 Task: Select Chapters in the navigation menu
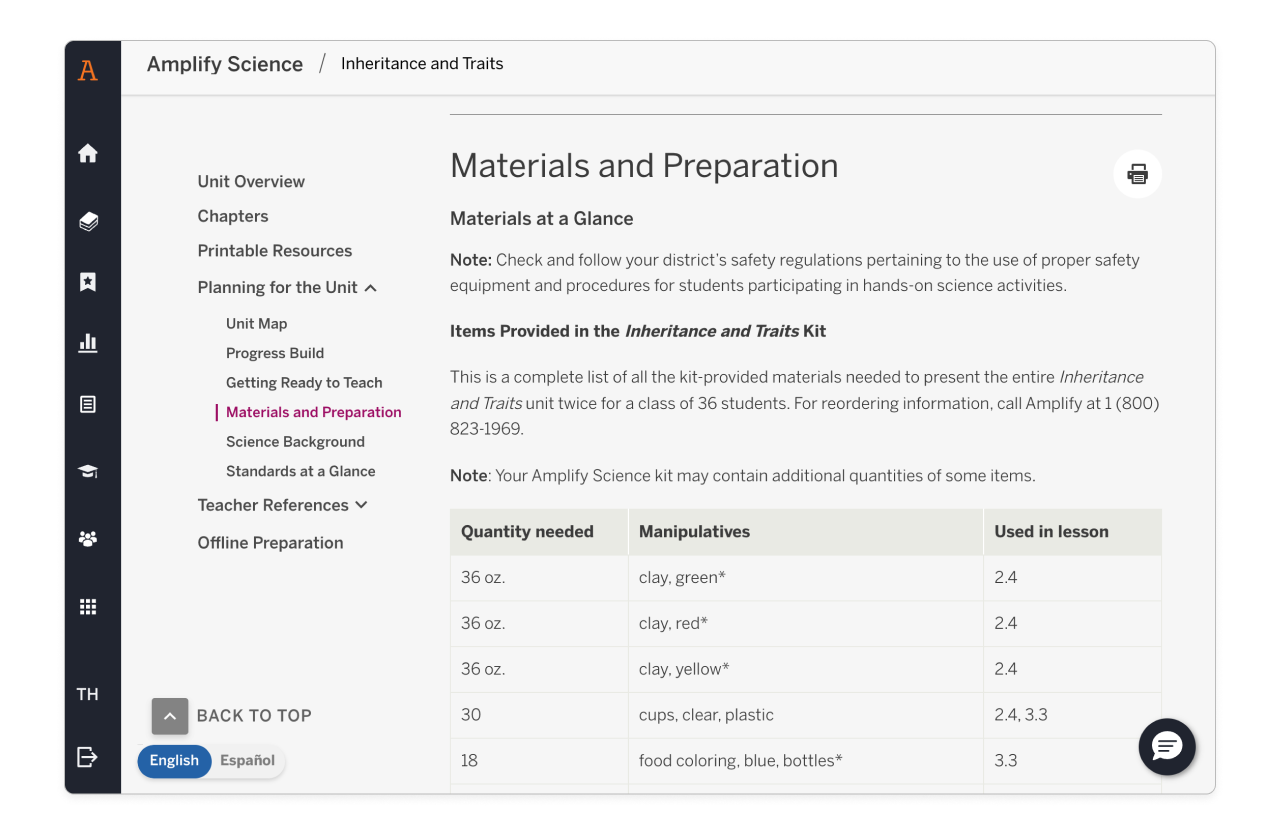point(233,216)
